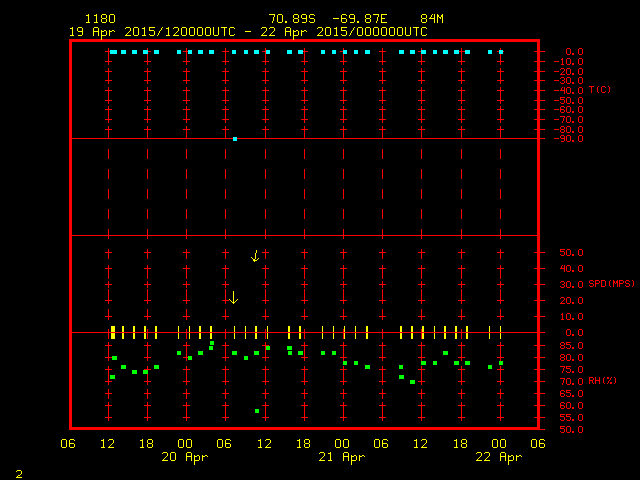Click the RH(%) axis label
640x480 pixels.
coord(600,381)
